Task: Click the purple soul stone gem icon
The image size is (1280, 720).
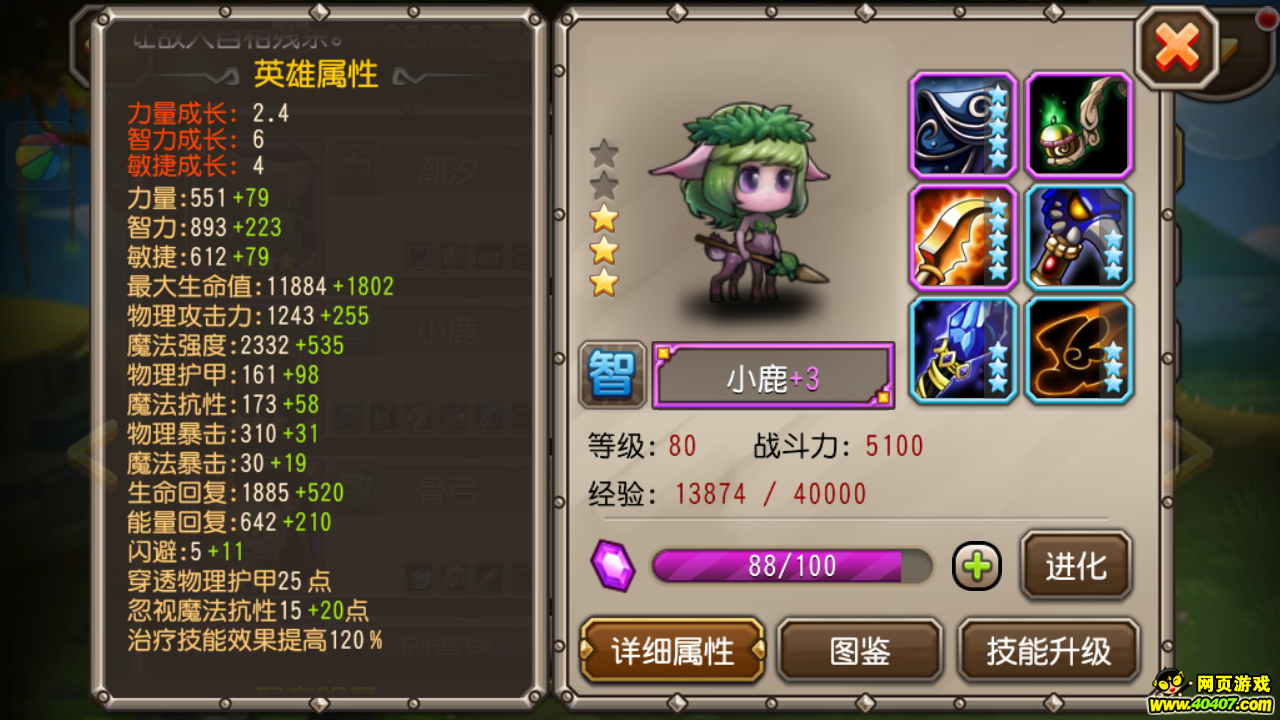Action: point(612,565)
